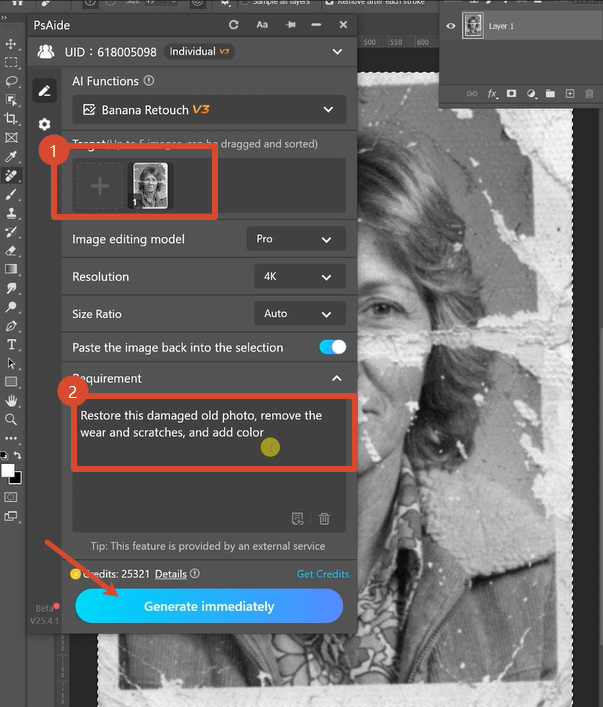Select the target portrait thumbnail
Screen dimensions: 603x707
pyautogui.click(x=150, y=185)
